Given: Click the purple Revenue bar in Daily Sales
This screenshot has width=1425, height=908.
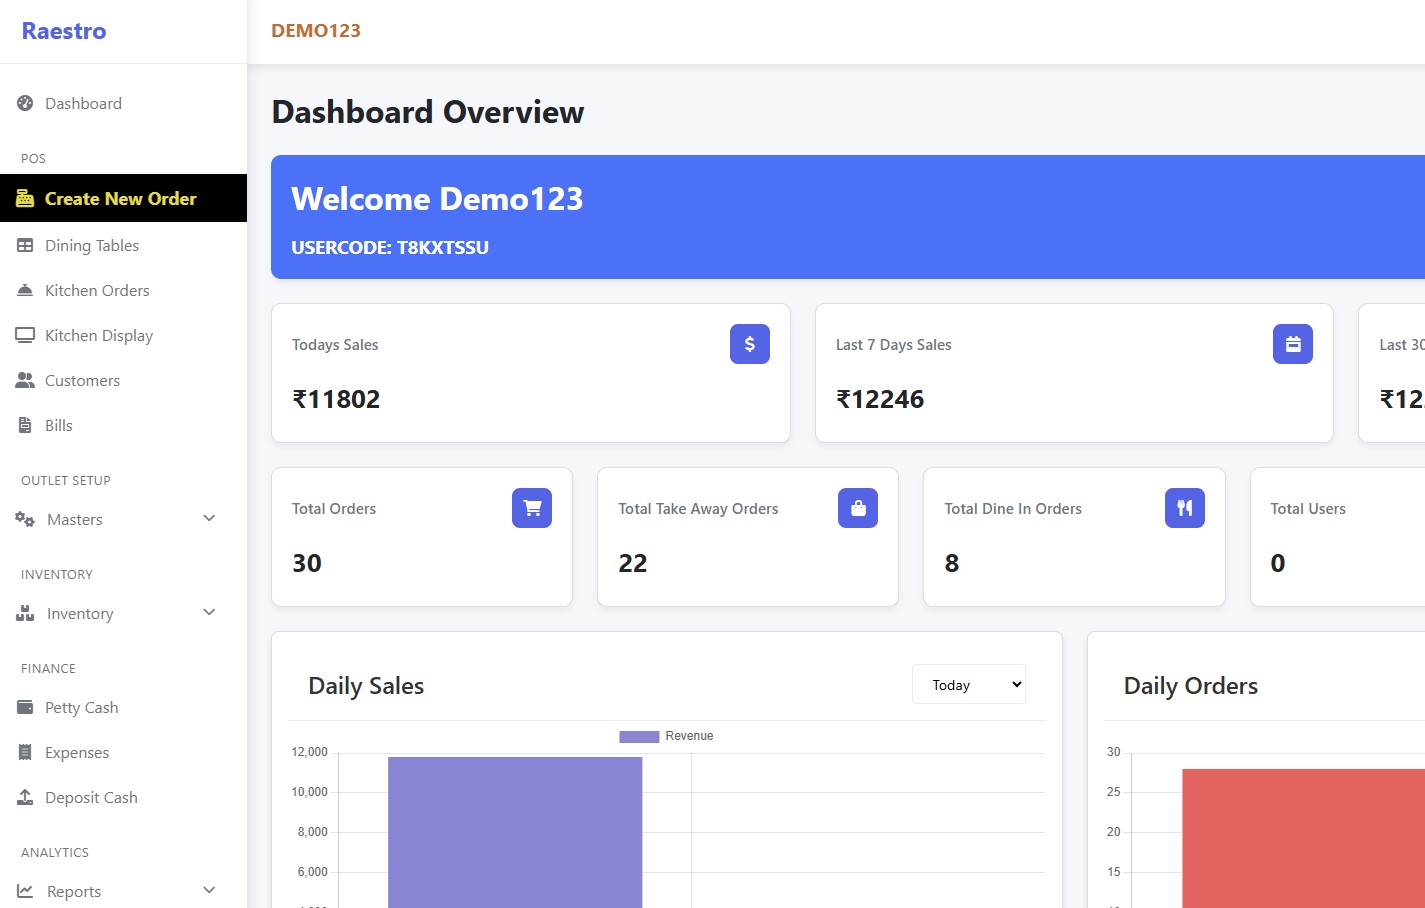Looking at the screenshot, I should (x=514, y=840).
